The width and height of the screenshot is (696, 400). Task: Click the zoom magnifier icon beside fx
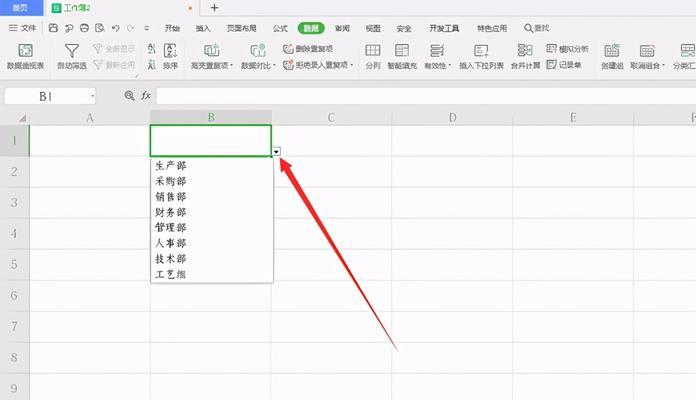pyautogui.click(x=129, y=95)
